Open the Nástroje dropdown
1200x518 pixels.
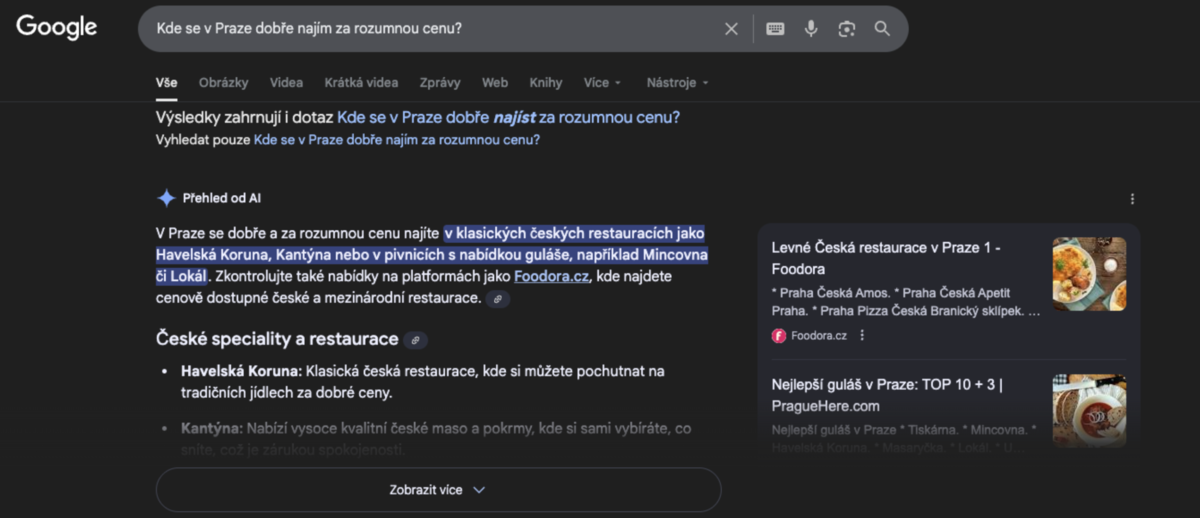coord(677,83)
